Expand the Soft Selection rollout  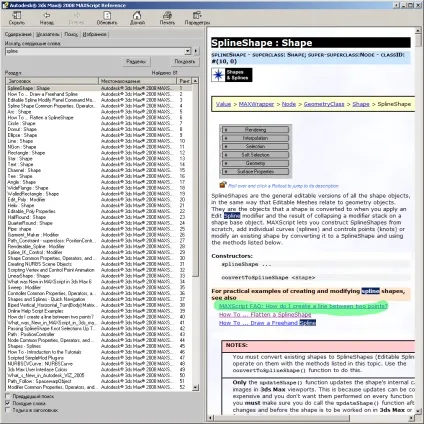[255, 155]
